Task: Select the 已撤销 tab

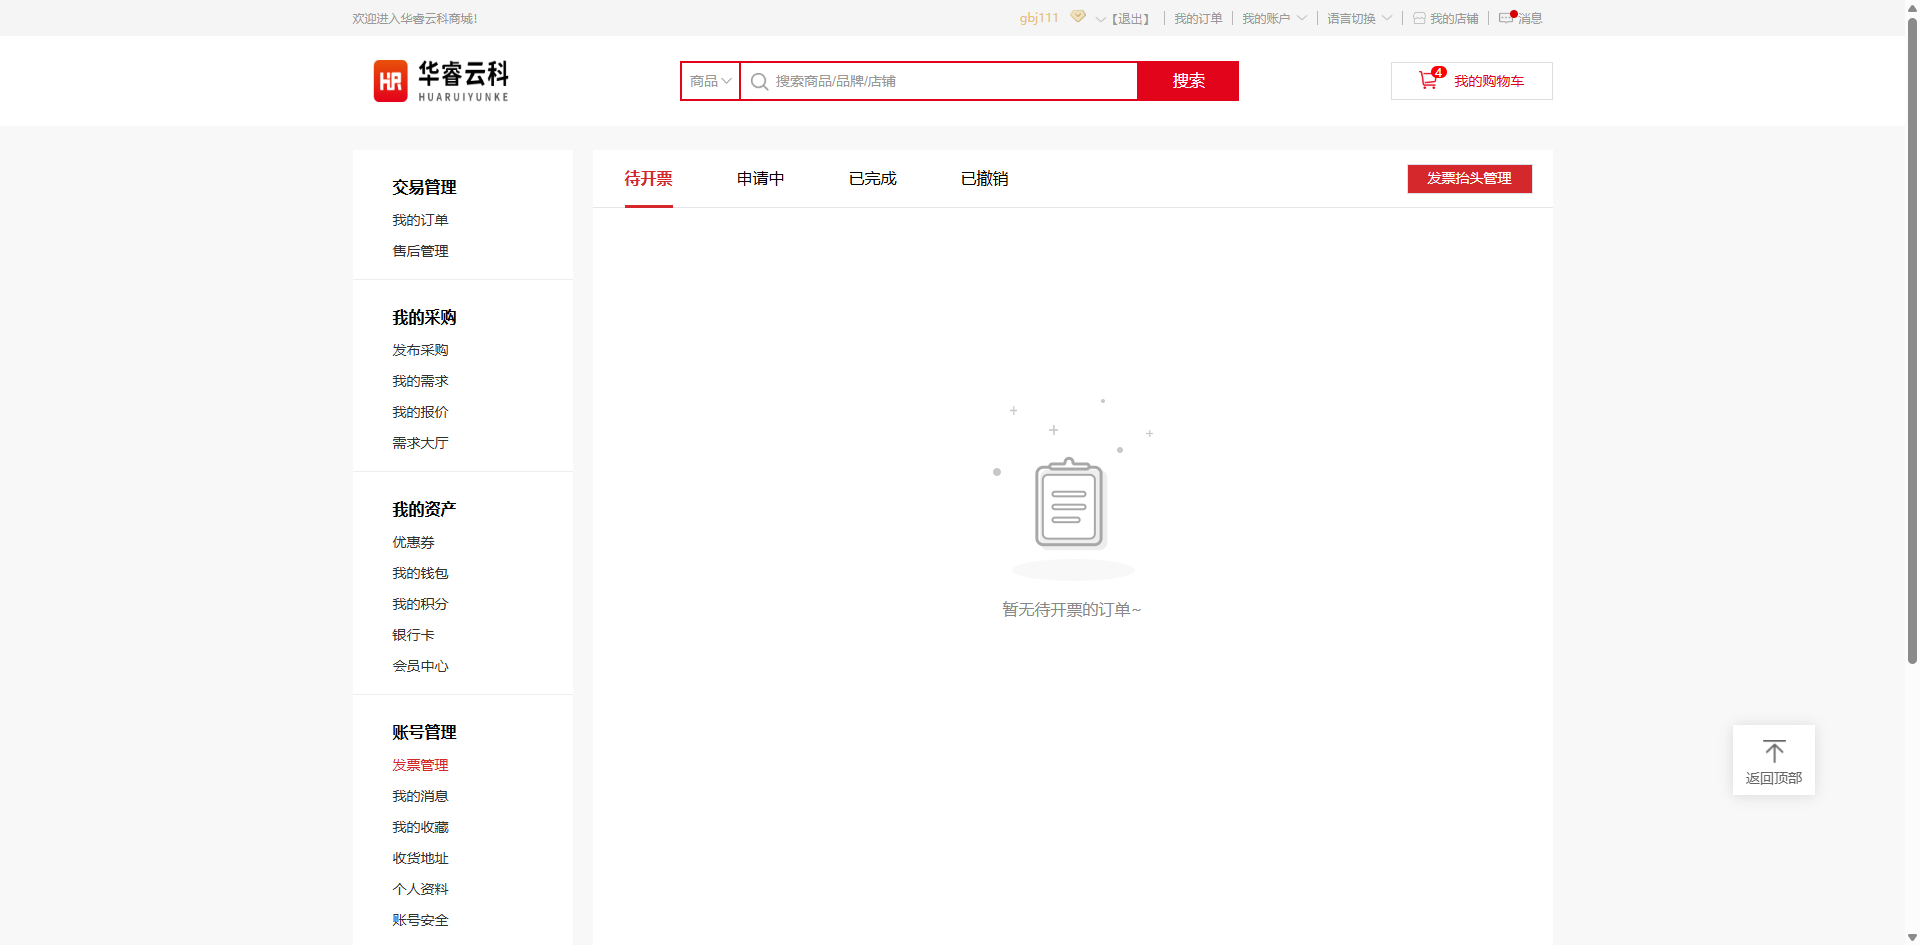Action: pos(984,179)
